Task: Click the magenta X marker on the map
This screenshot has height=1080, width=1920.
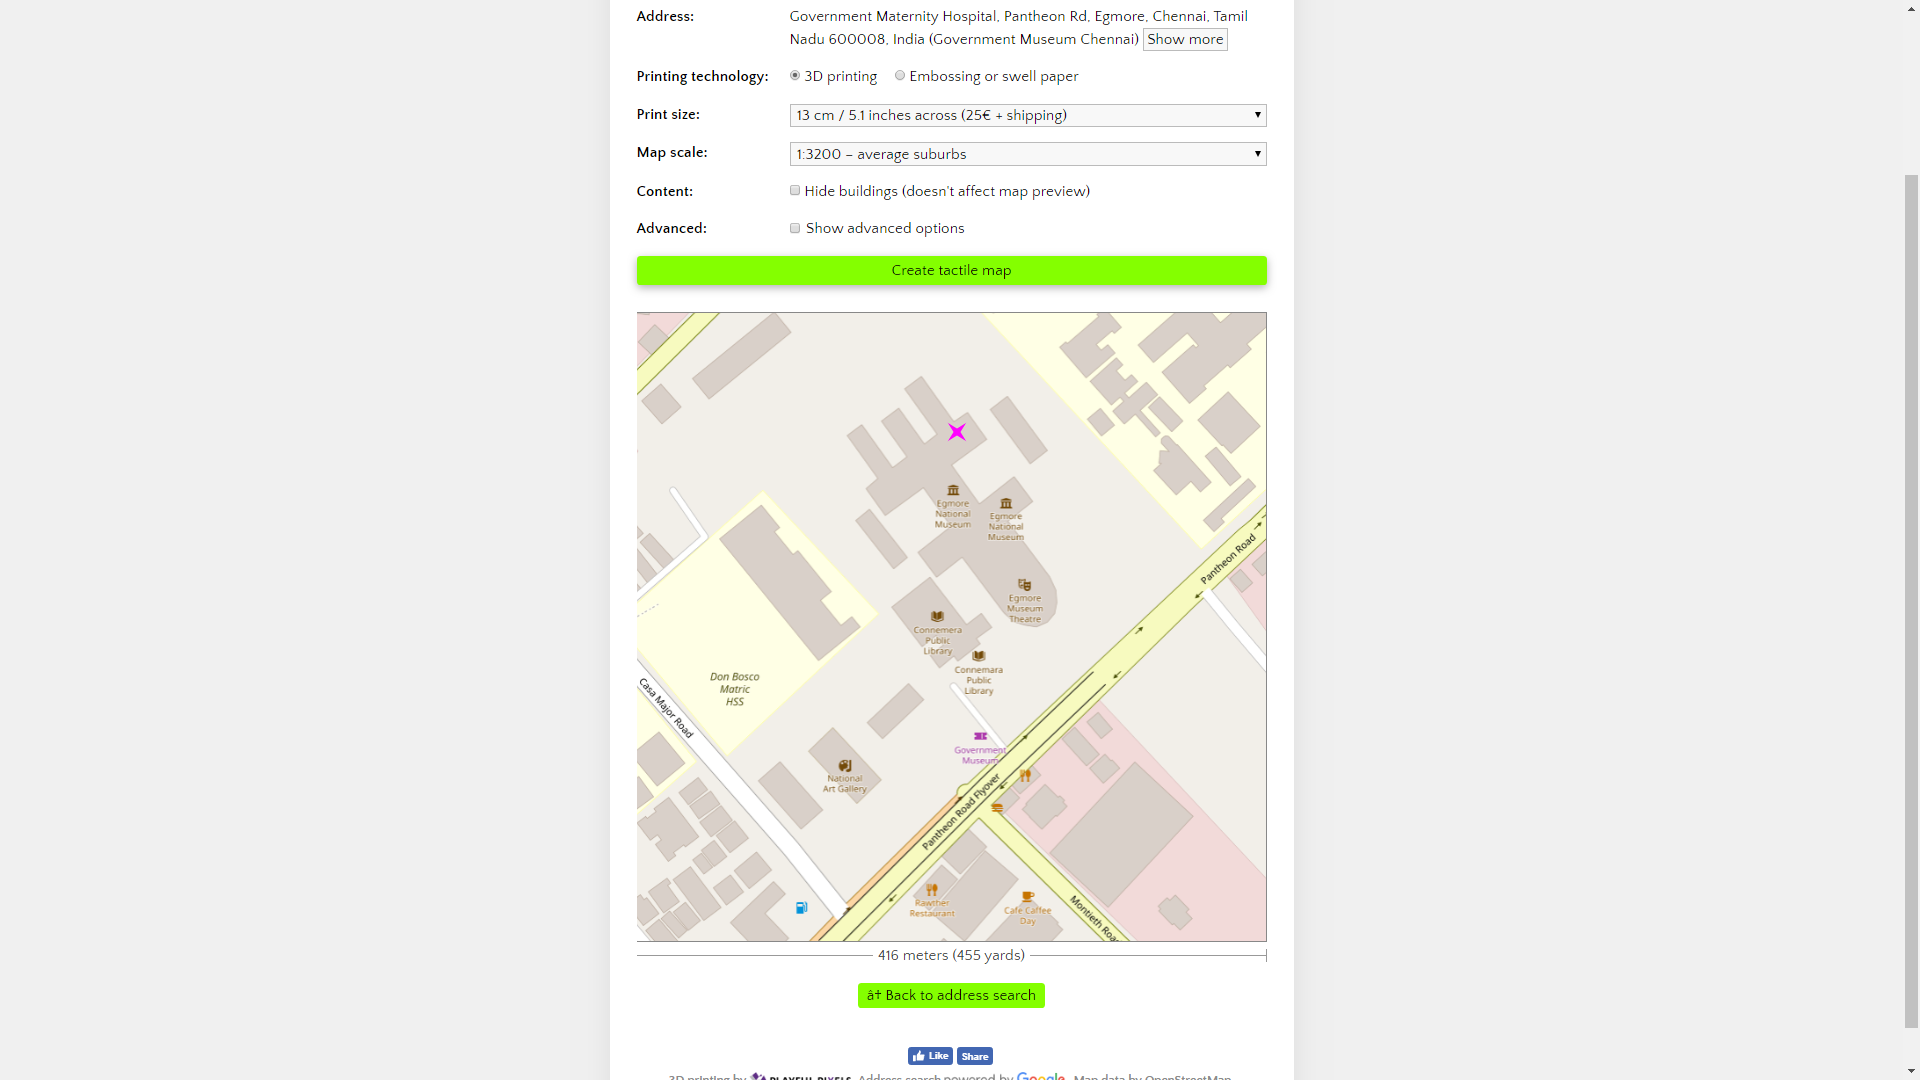Action: pyautogui.click(x=956, y=431)
